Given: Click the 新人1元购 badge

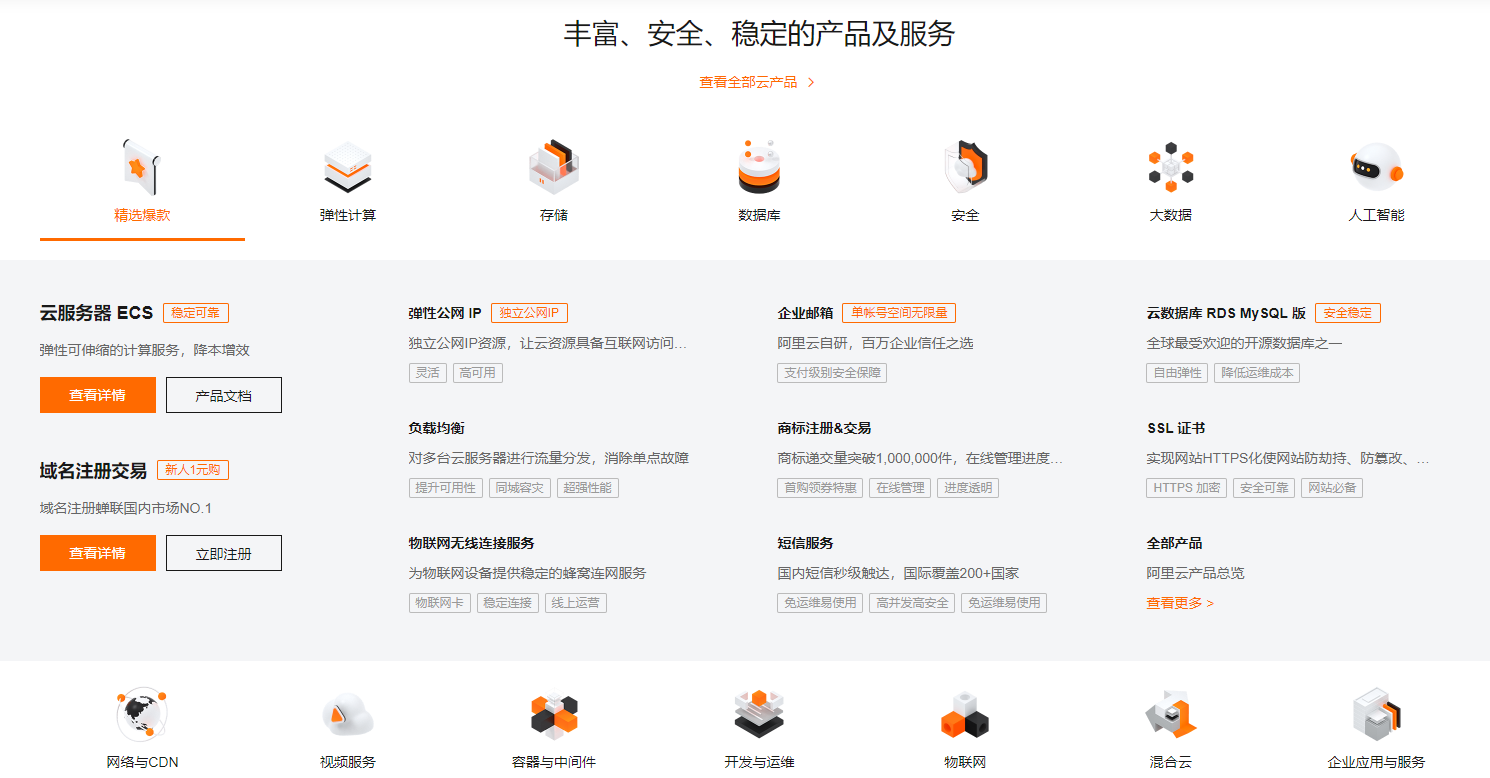Looking at the screenshot, I should pos(193,470).
